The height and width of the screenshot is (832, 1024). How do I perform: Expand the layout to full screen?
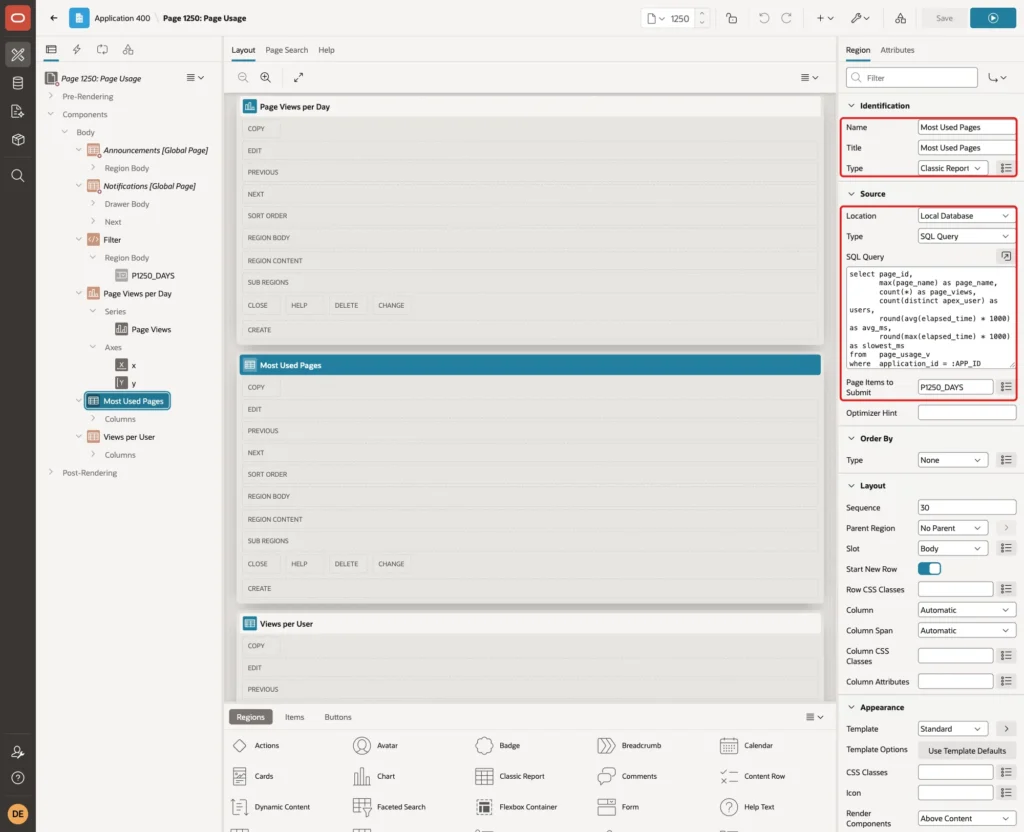(x=298, y=77)
